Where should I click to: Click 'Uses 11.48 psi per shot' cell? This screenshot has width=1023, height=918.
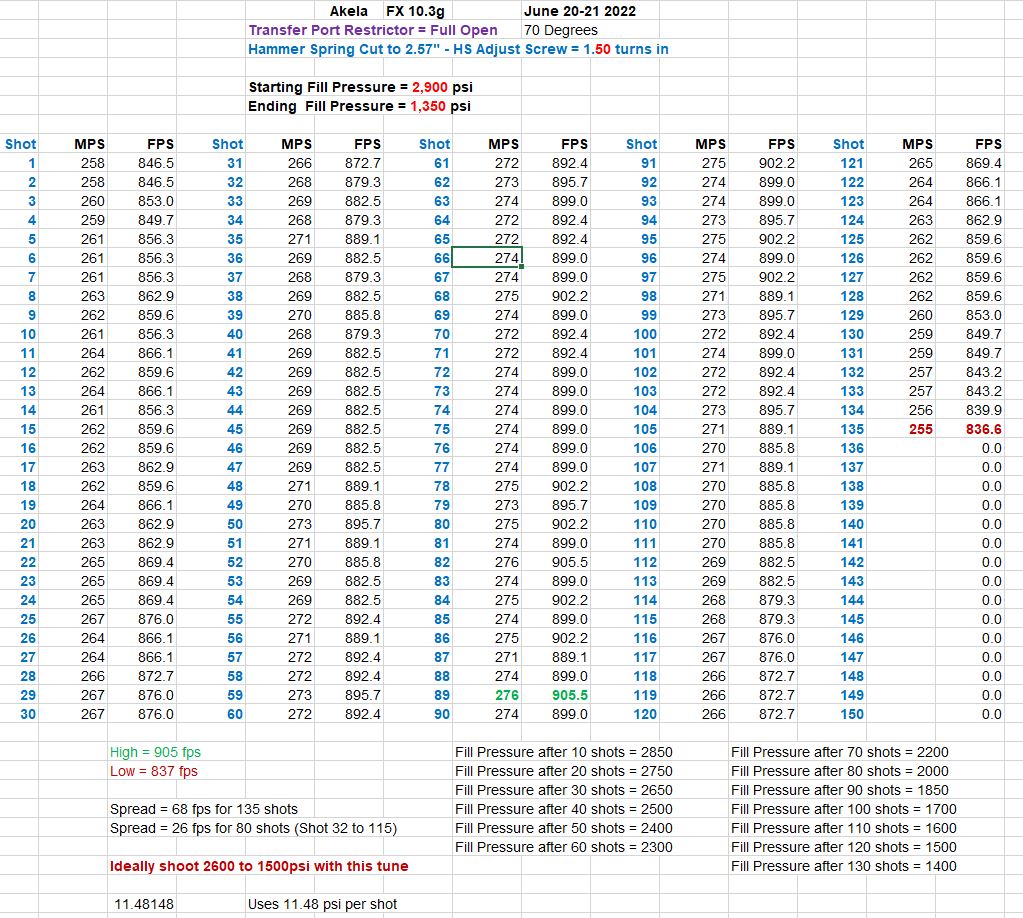(x=322, y=904)
